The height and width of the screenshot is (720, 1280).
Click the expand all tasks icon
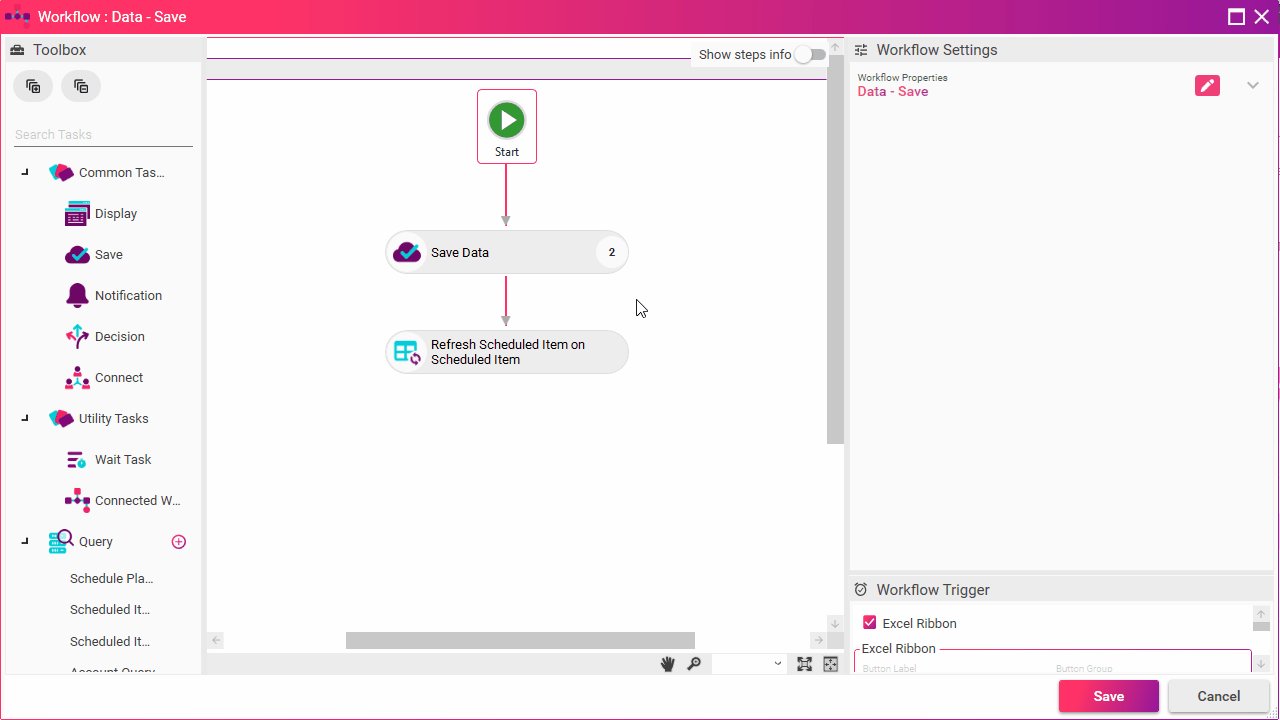tap(33, 86)
